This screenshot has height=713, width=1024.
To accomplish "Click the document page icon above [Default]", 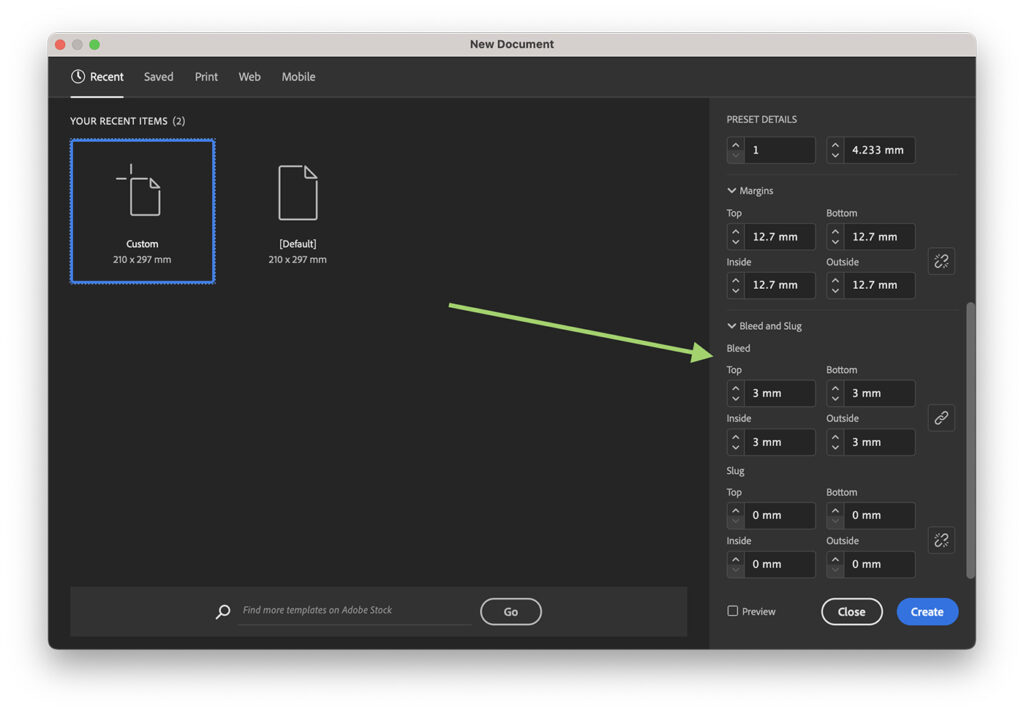I will [x=296, y=192].
